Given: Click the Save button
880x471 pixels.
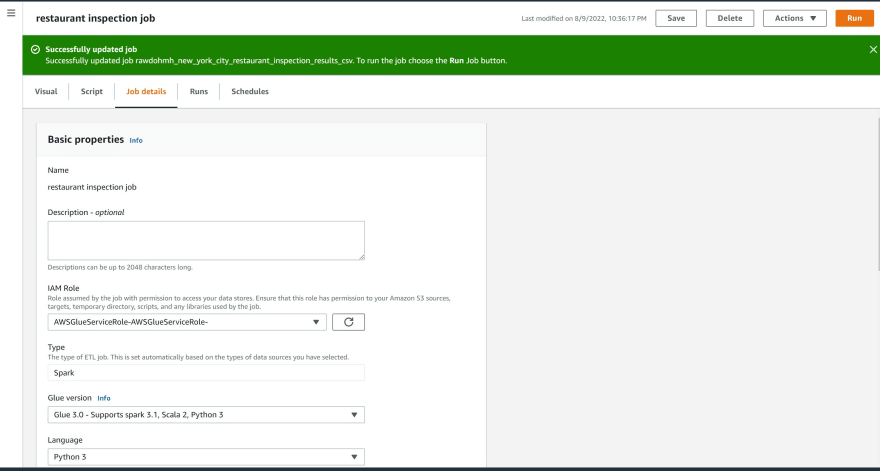Looking at the screenshot, I should pos(676,18).
